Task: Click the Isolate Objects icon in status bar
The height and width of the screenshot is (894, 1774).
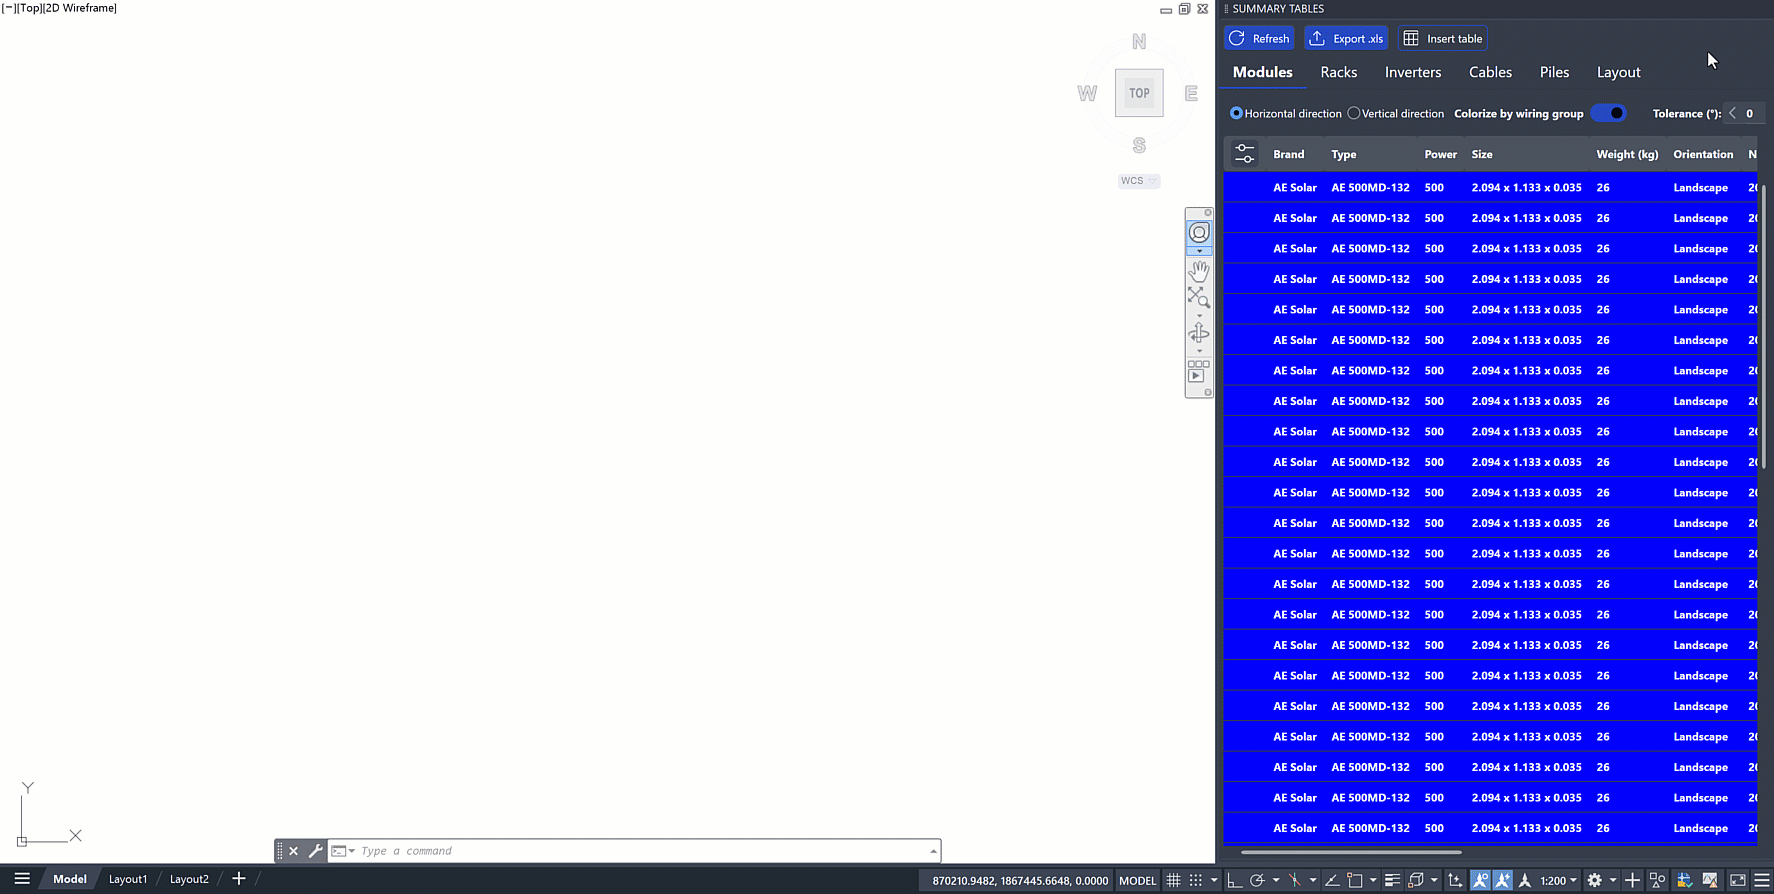Action: click(x=1657, y=880)
